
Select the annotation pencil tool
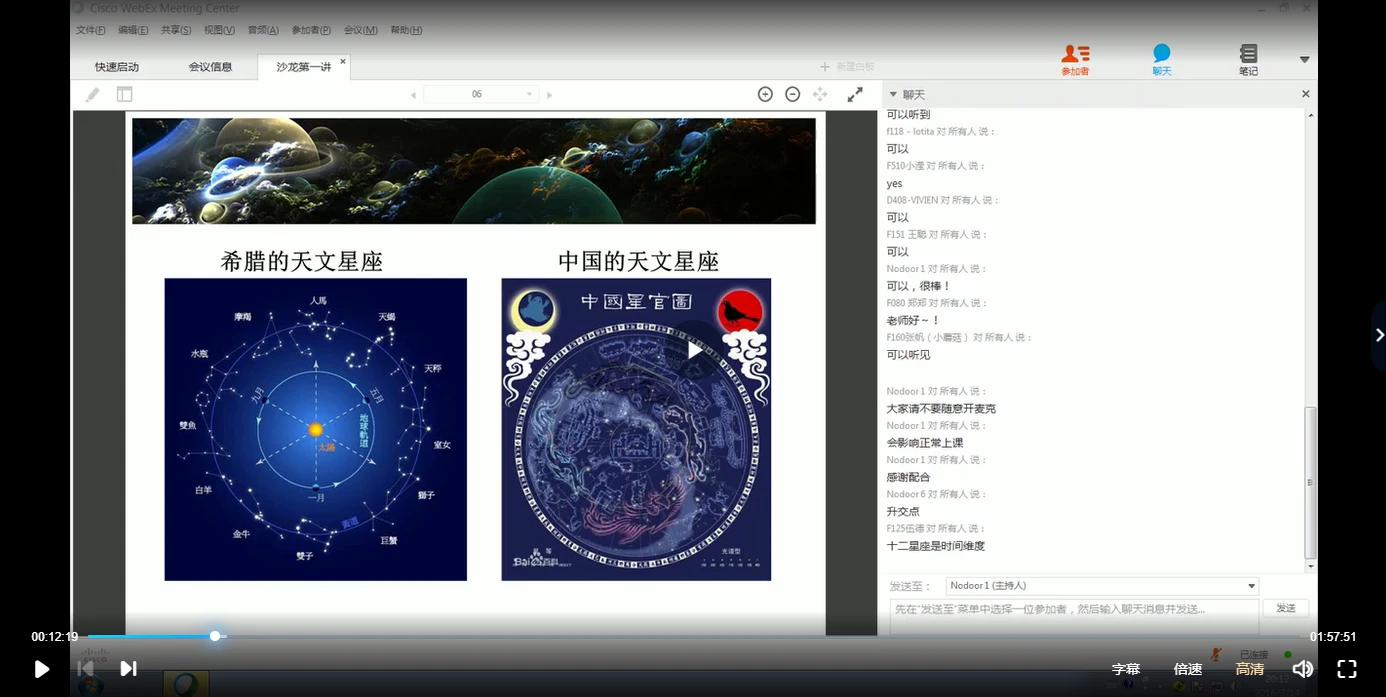coord(92,94)
